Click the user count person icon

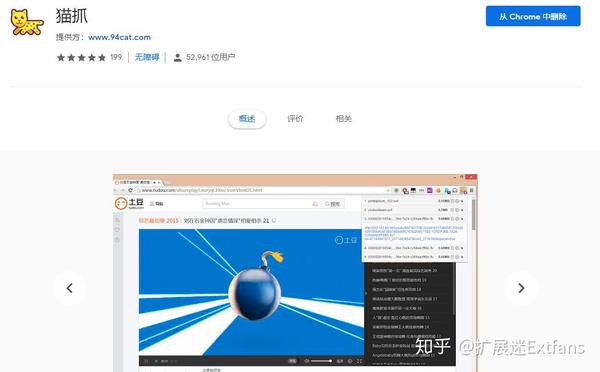pos(177,58)
